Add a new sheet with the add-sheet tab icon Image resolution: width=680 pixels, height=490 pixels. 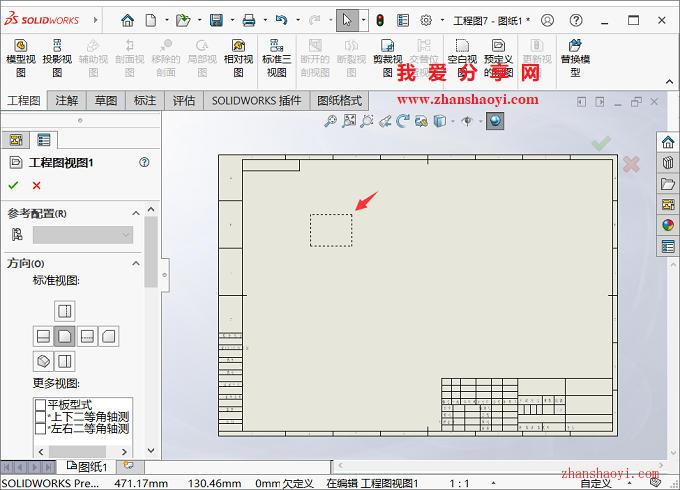[129, 466]
